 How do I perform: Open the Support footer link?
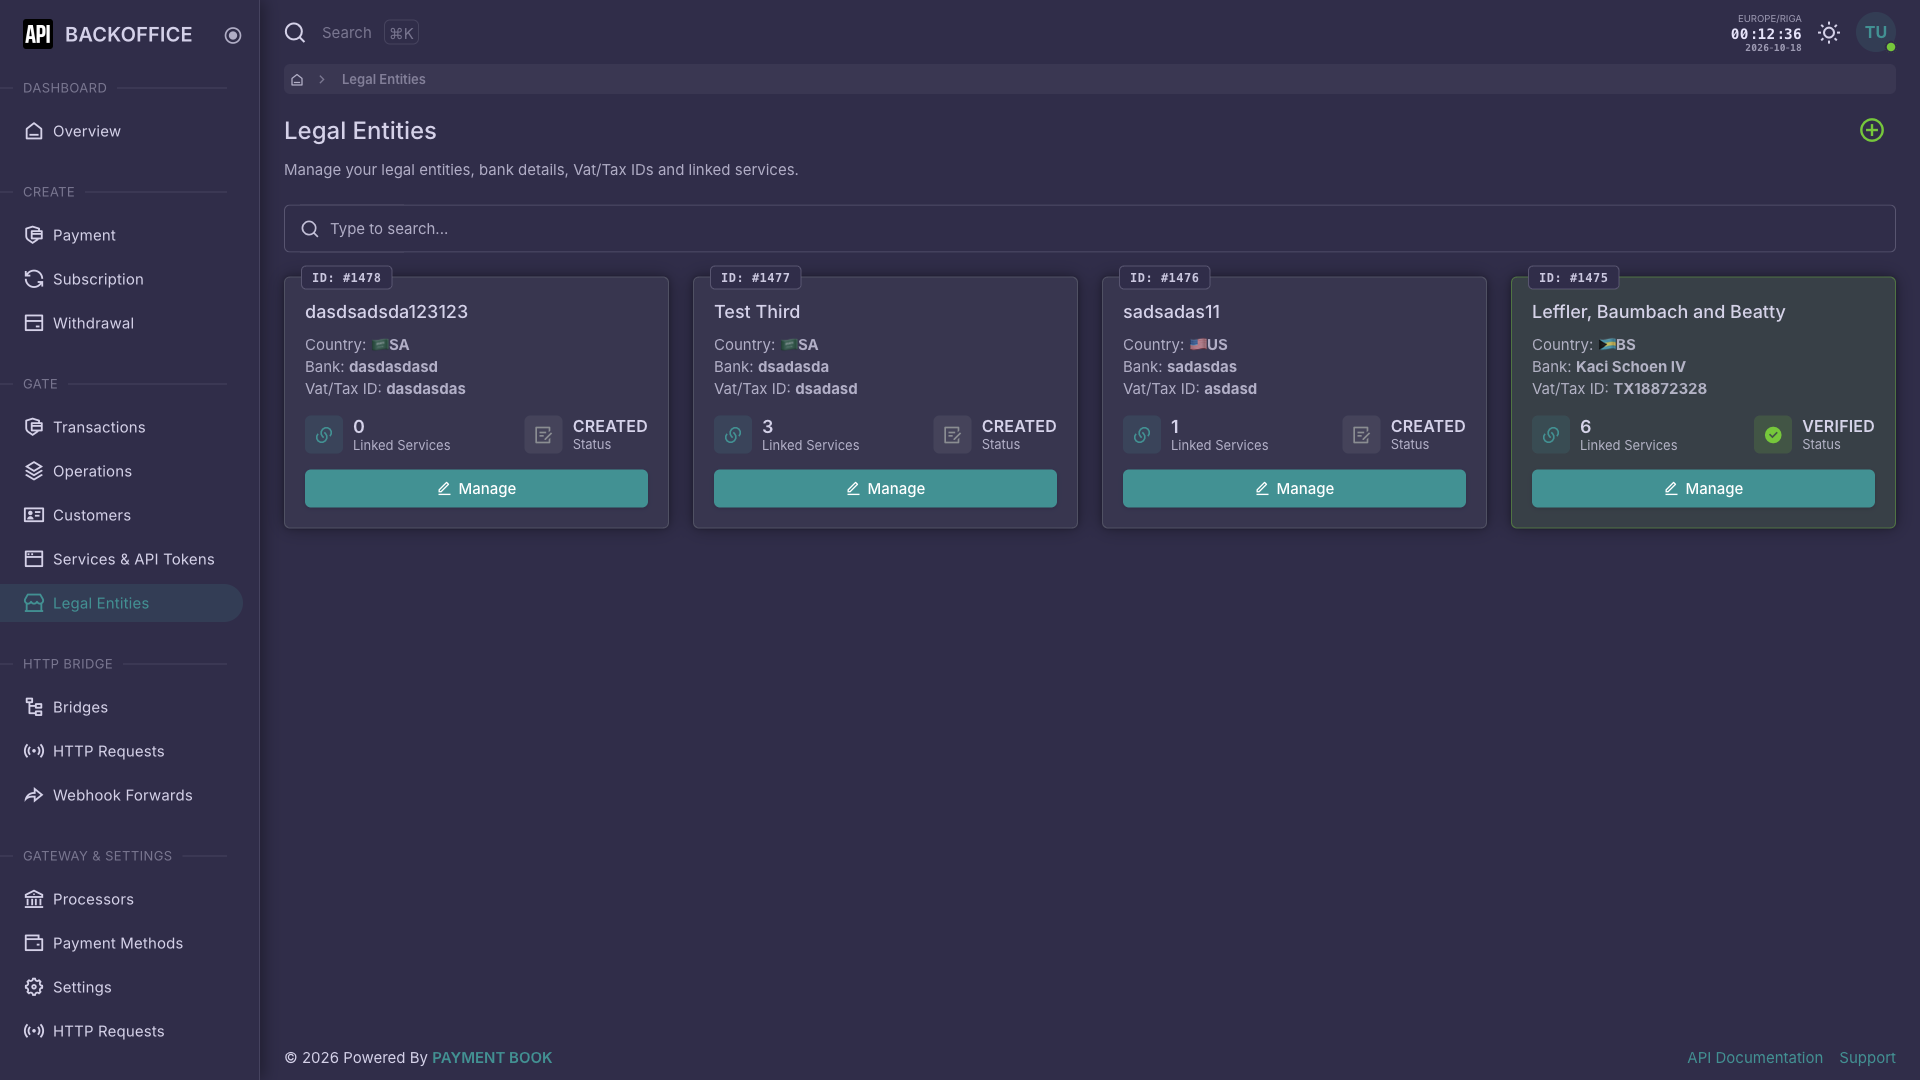1867,1058
